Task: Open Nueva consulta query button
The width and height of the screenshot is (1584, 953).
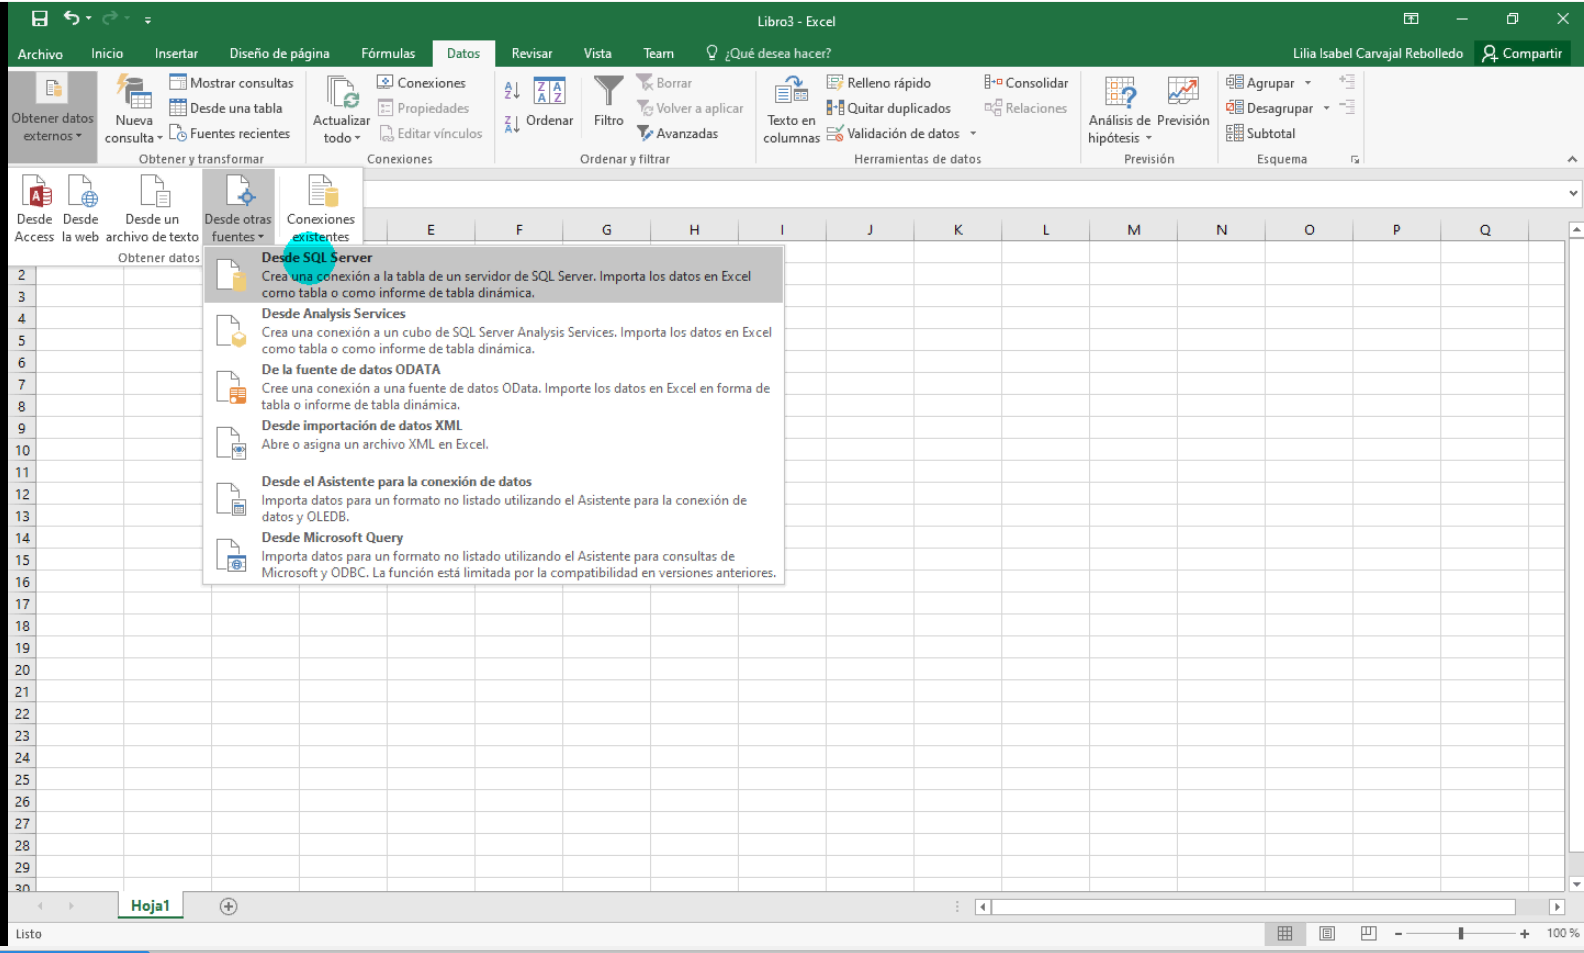Action: pos(134,109)
